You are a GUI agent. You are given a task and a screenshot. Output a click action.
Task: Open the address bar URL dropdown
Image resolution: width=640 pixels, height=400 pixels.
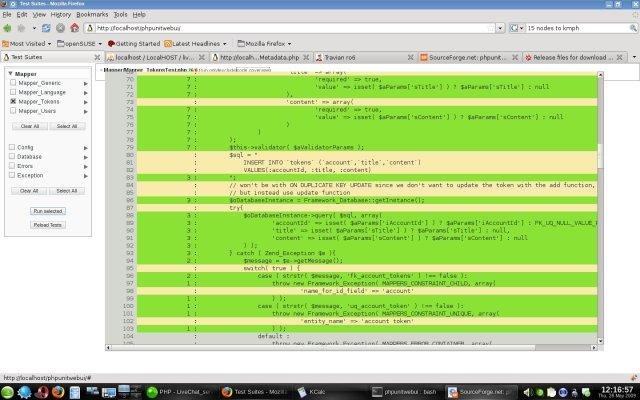(500, 28)
